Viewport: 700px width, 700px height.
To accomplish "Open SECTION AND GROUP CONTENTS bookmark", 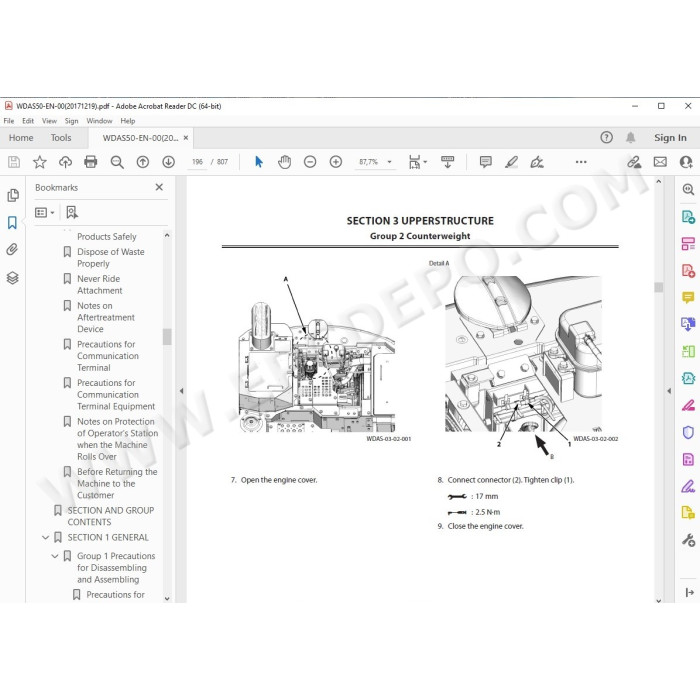I will click(x=111, y=516).
